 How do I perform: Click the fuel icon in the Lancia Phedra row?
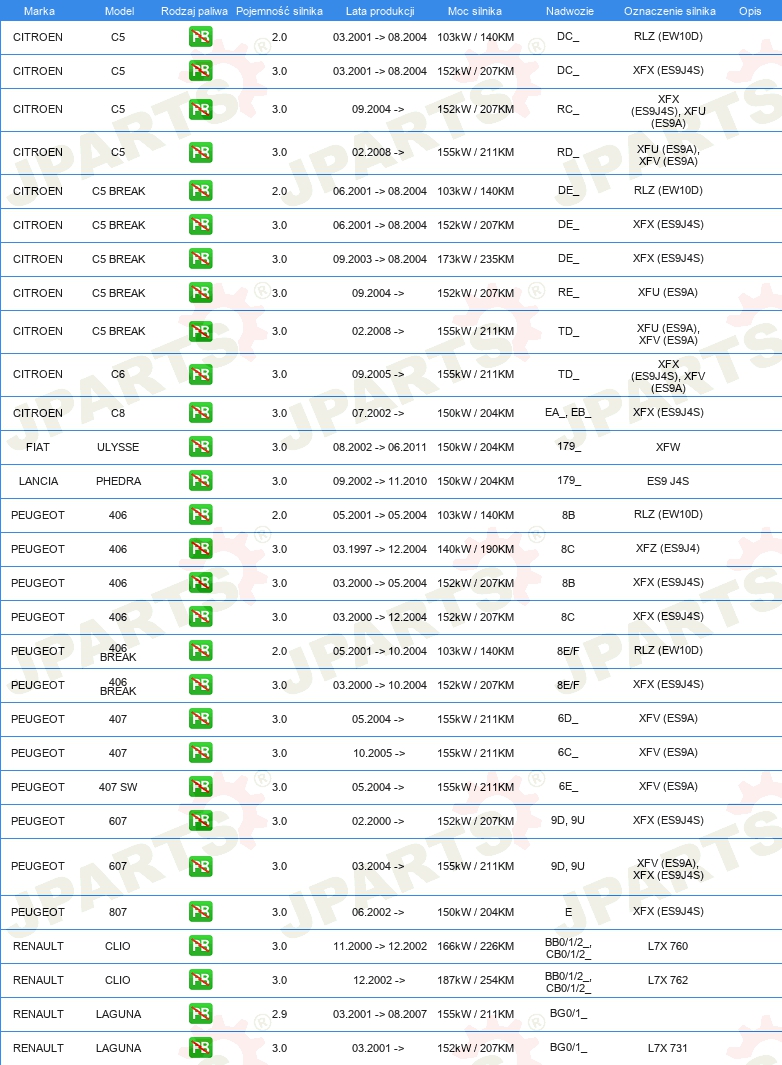(x=200, y=481)
